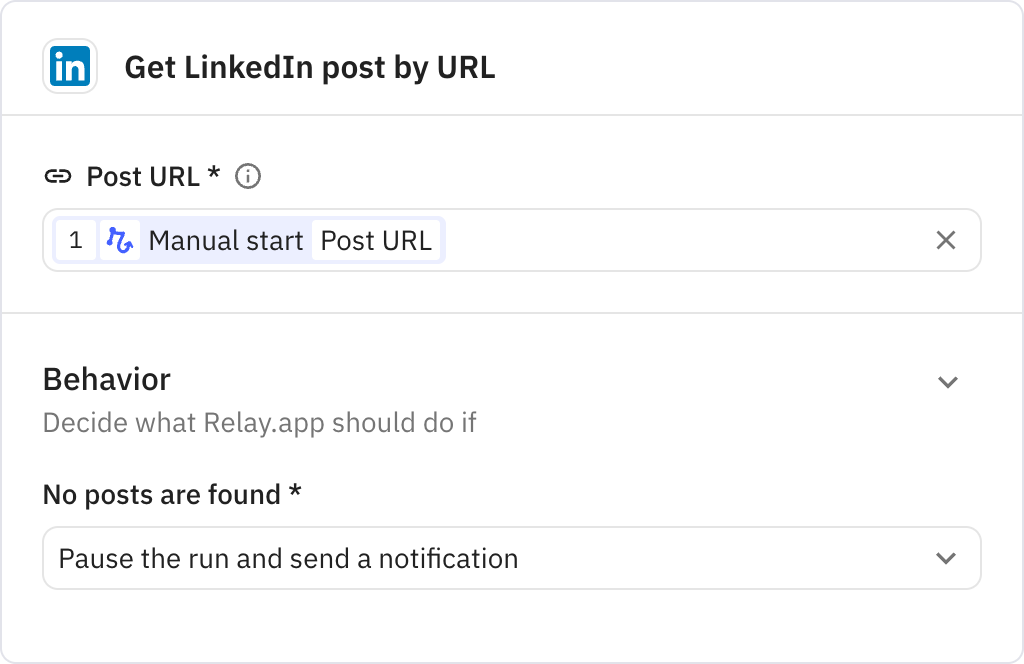
Task: Click the Decide what Relay.app should do text
Action: pyautogui.click(x=259, y=422)
